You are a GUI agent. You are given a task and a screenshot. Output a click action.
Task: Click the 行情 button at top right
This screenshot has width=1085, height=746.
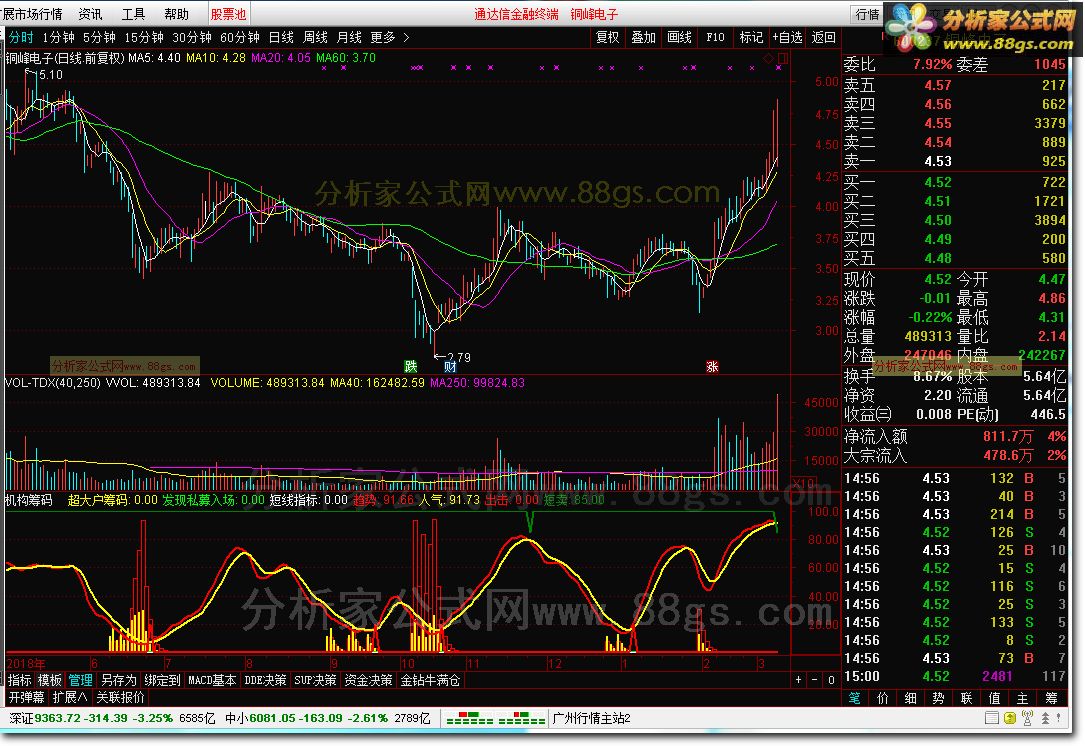pyautogui.click(x=867, y=14)
